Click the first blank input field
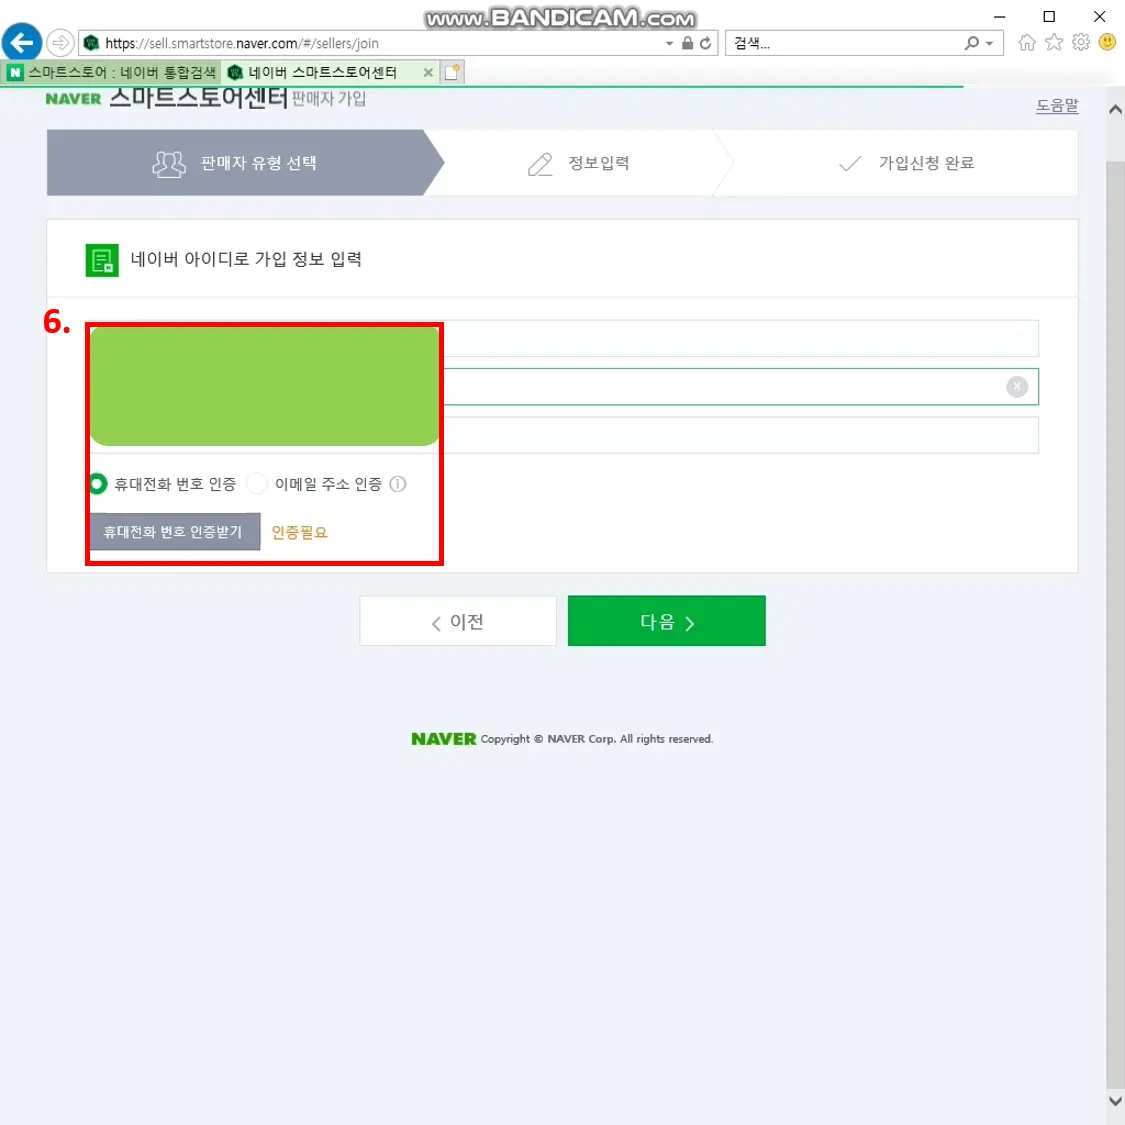Viewport: 1125px width, 1125px height. (x=562, y=339)
